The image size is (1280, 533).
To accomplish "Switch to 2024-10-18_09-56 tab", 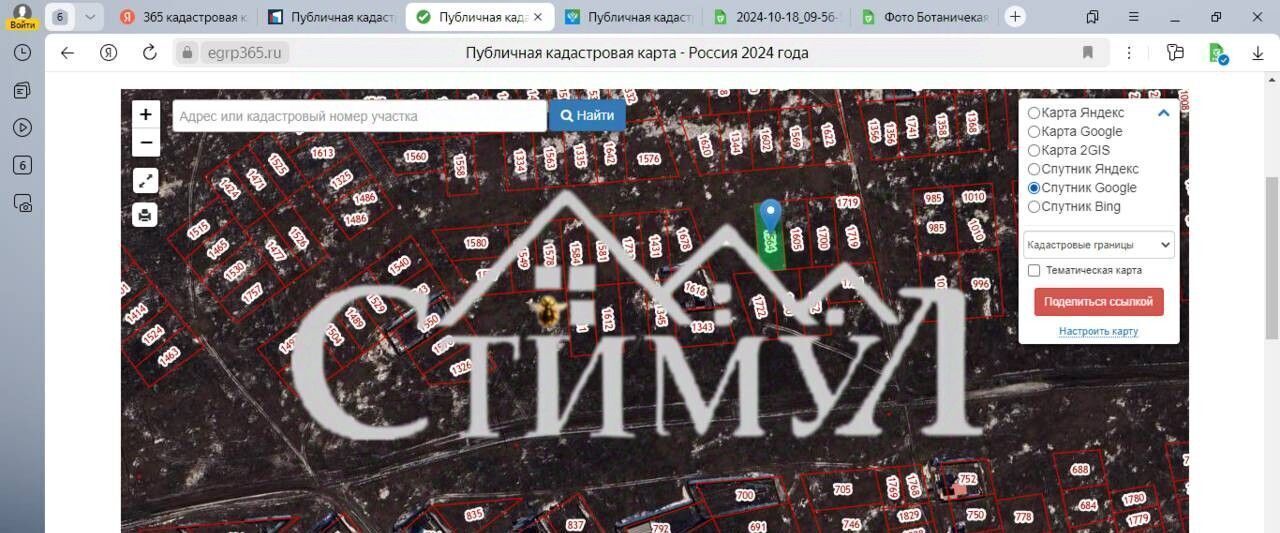I will click(x=777, y=17).
